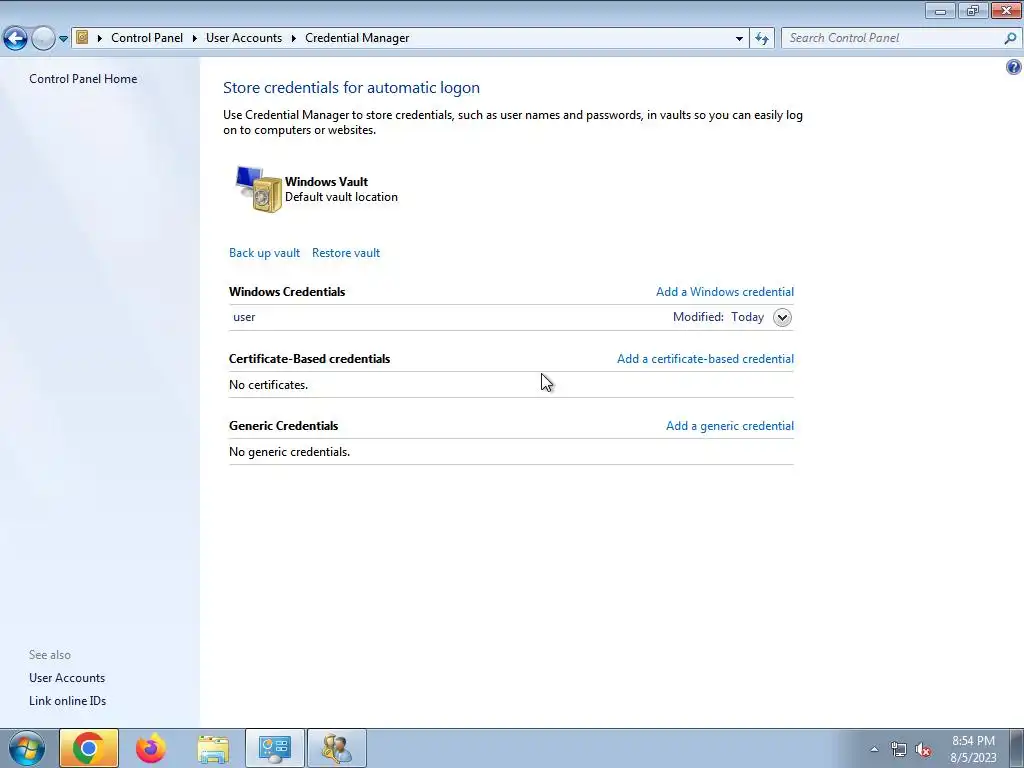Close the Credential Manager window
1024x768 pixels.
(x=1006, y=10)
